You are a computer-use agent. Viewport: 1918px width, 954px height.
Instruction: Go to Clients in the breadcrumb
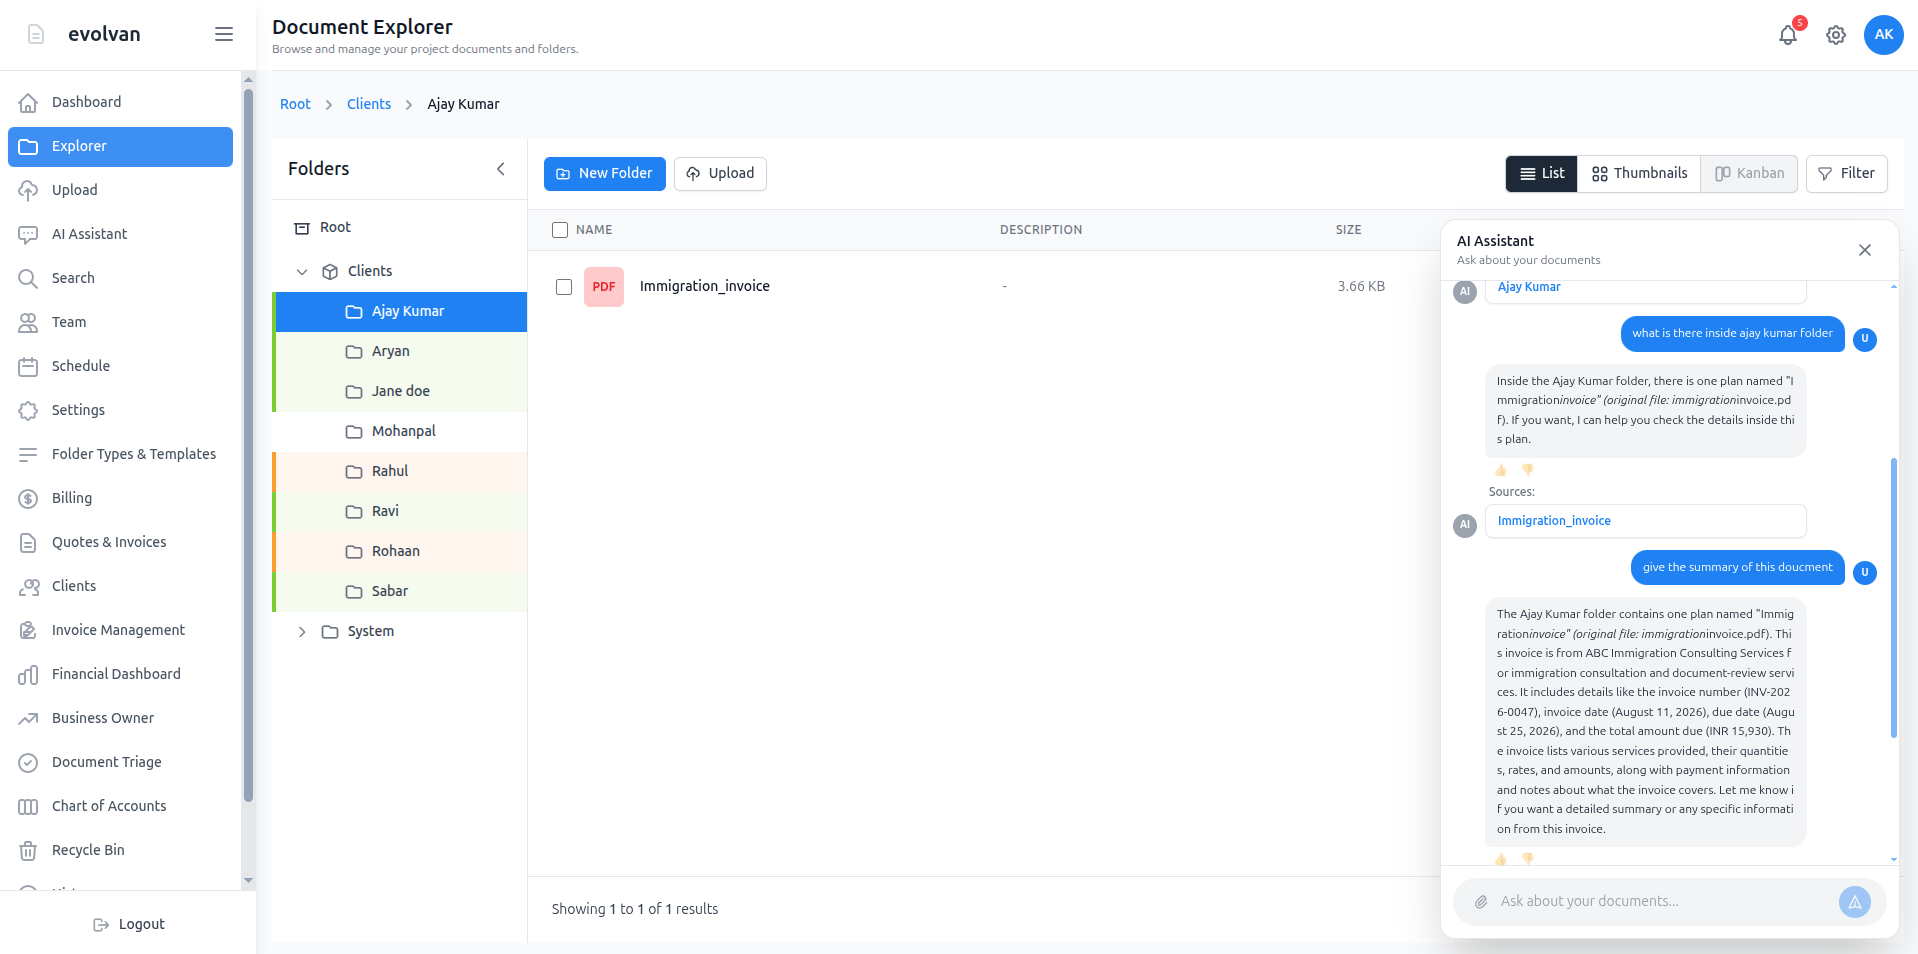pos(369,104)
